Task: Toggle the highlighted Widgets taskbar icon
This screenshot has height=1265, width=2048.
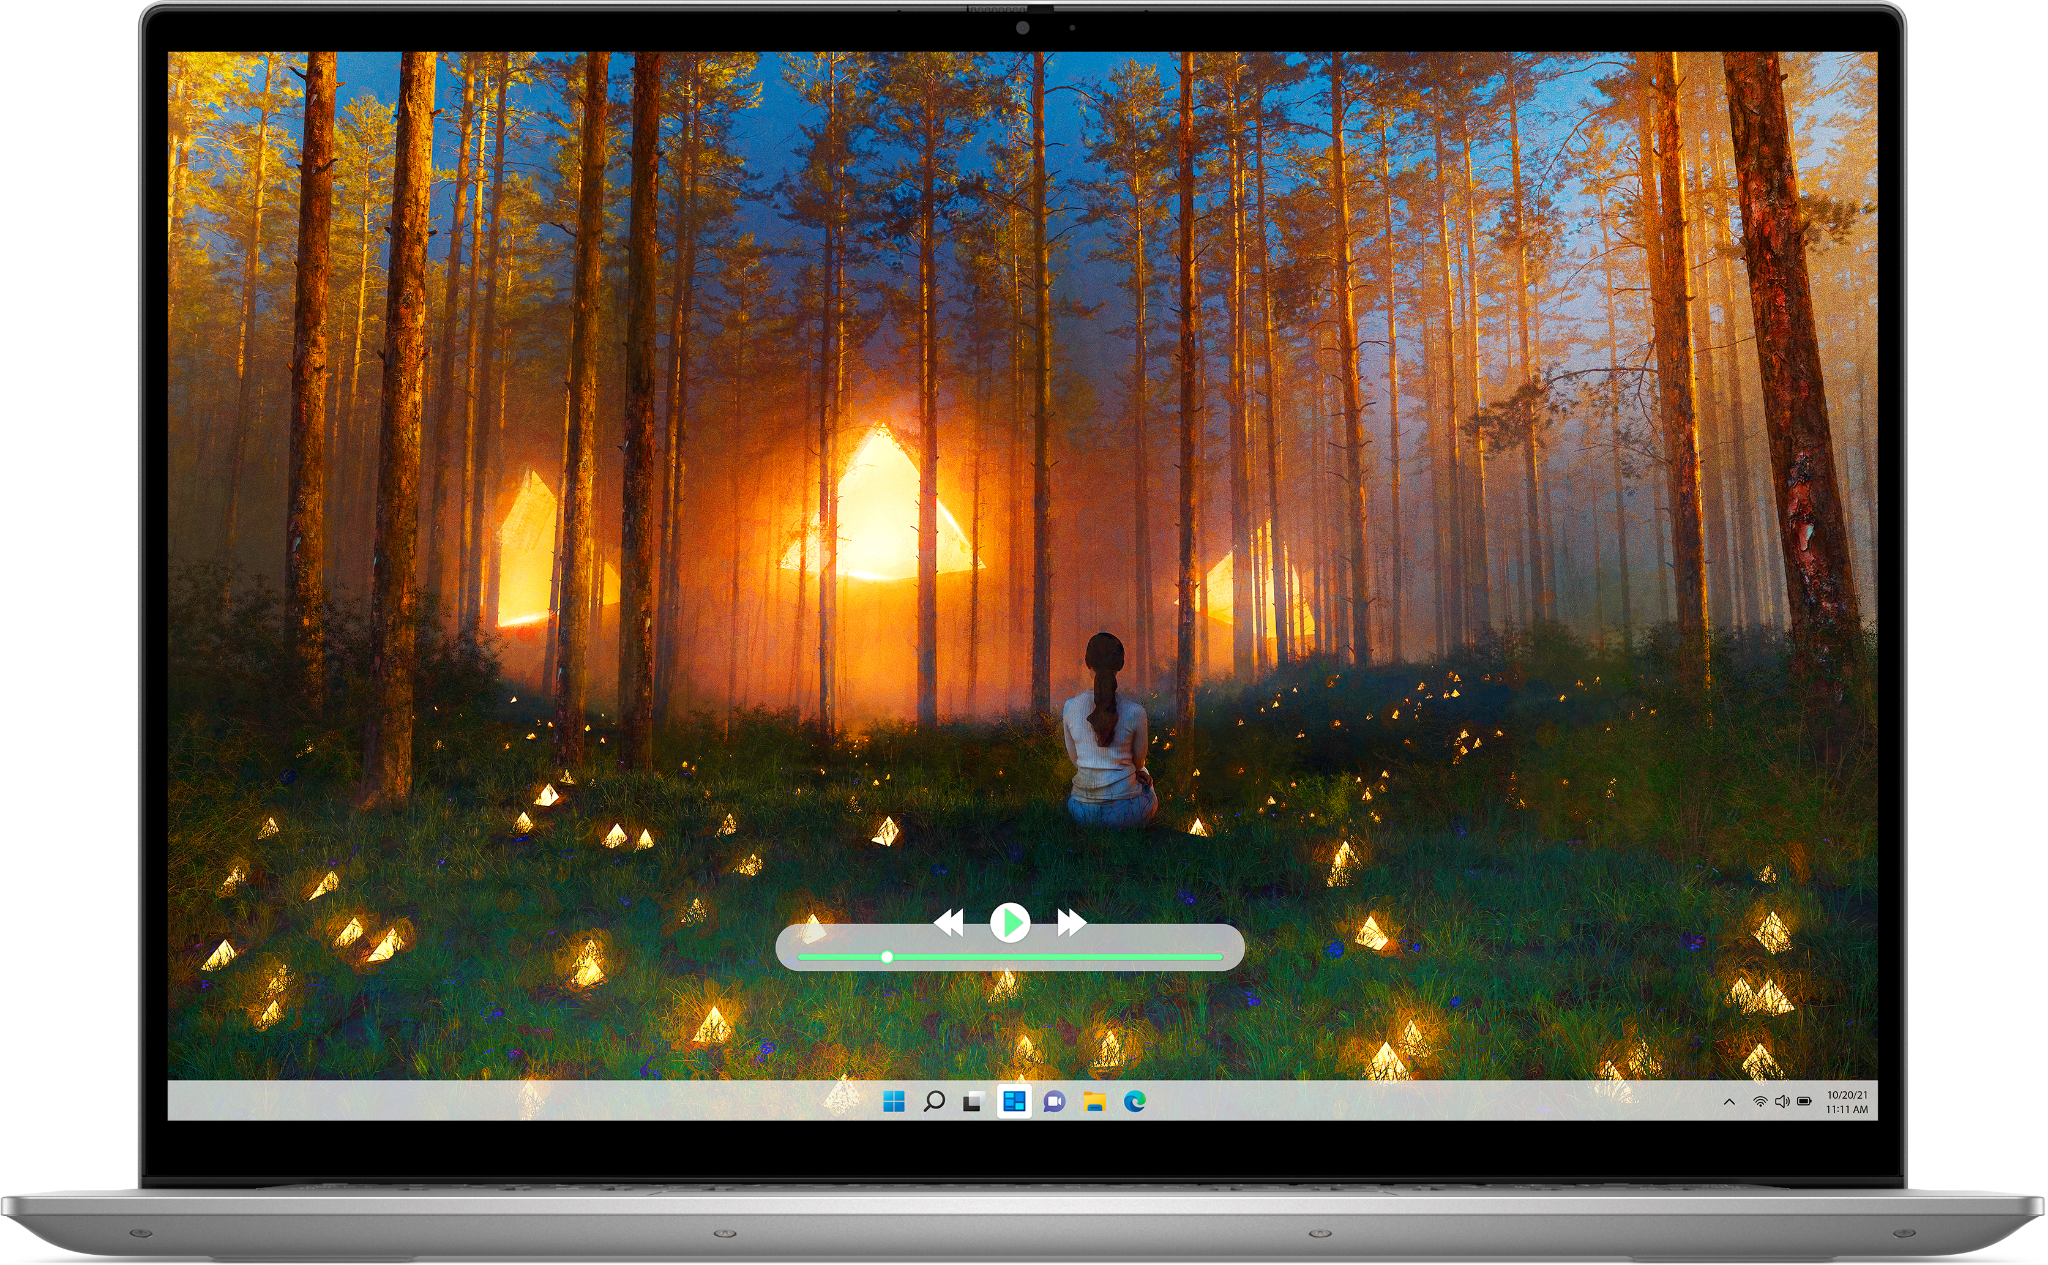Action: [x=1014, y=1101]
